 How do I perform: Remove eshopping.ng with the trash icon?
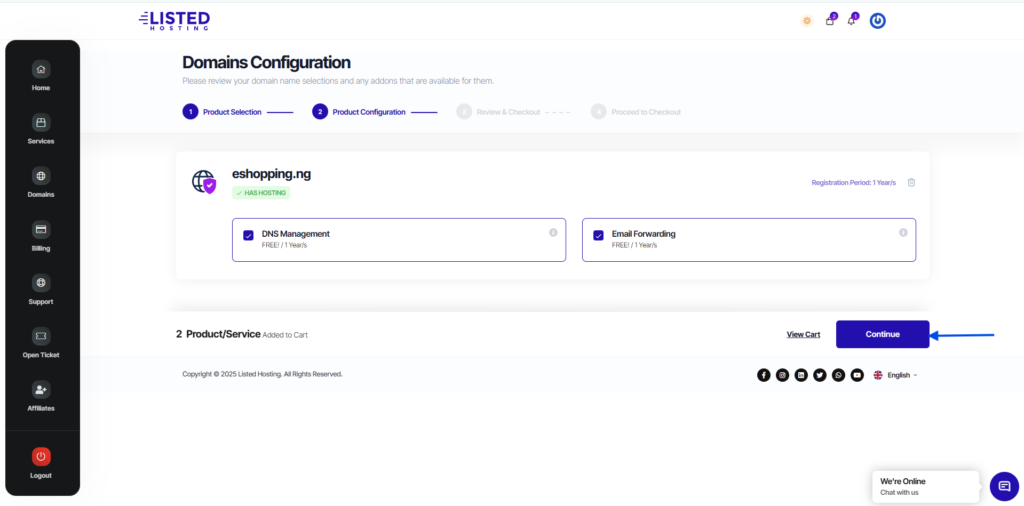click(911, 182)
